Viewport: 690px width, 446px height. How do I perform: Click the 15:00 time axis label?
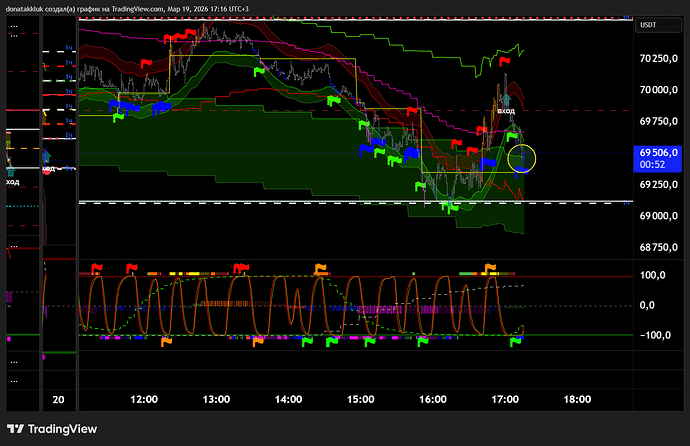361,399
